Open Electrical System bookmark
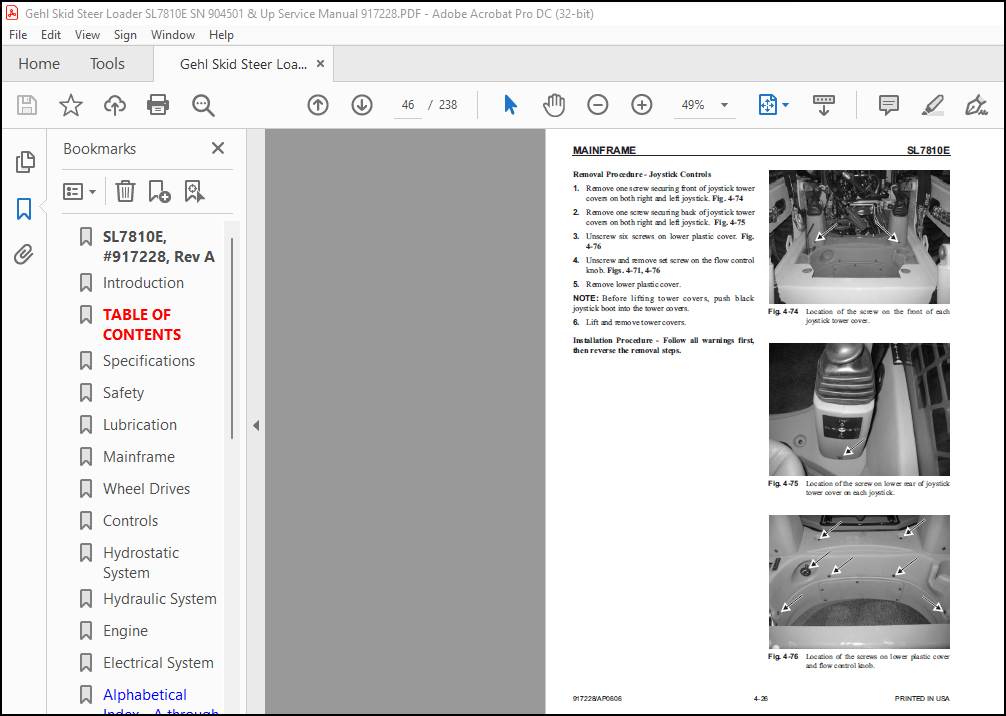The width and height of the screenshot is (1006, 716). click(158, 663)
